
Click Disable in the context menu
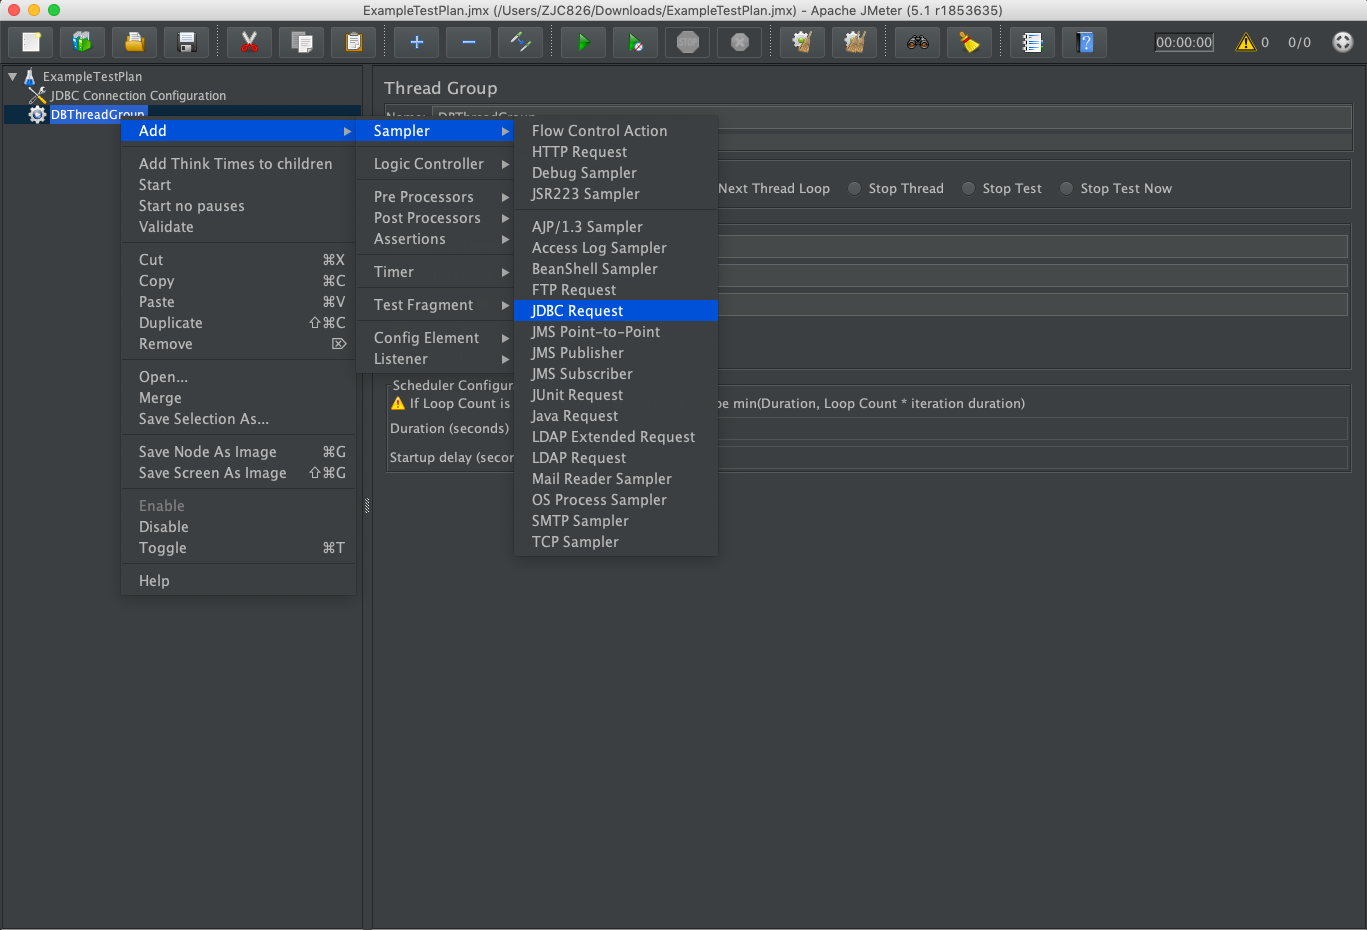(238, 527)
